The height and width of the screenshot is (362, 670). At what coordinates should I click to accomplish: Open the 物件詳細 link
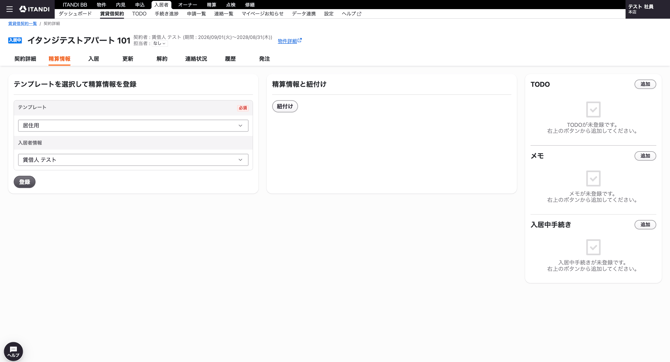[x=290, y=41]
